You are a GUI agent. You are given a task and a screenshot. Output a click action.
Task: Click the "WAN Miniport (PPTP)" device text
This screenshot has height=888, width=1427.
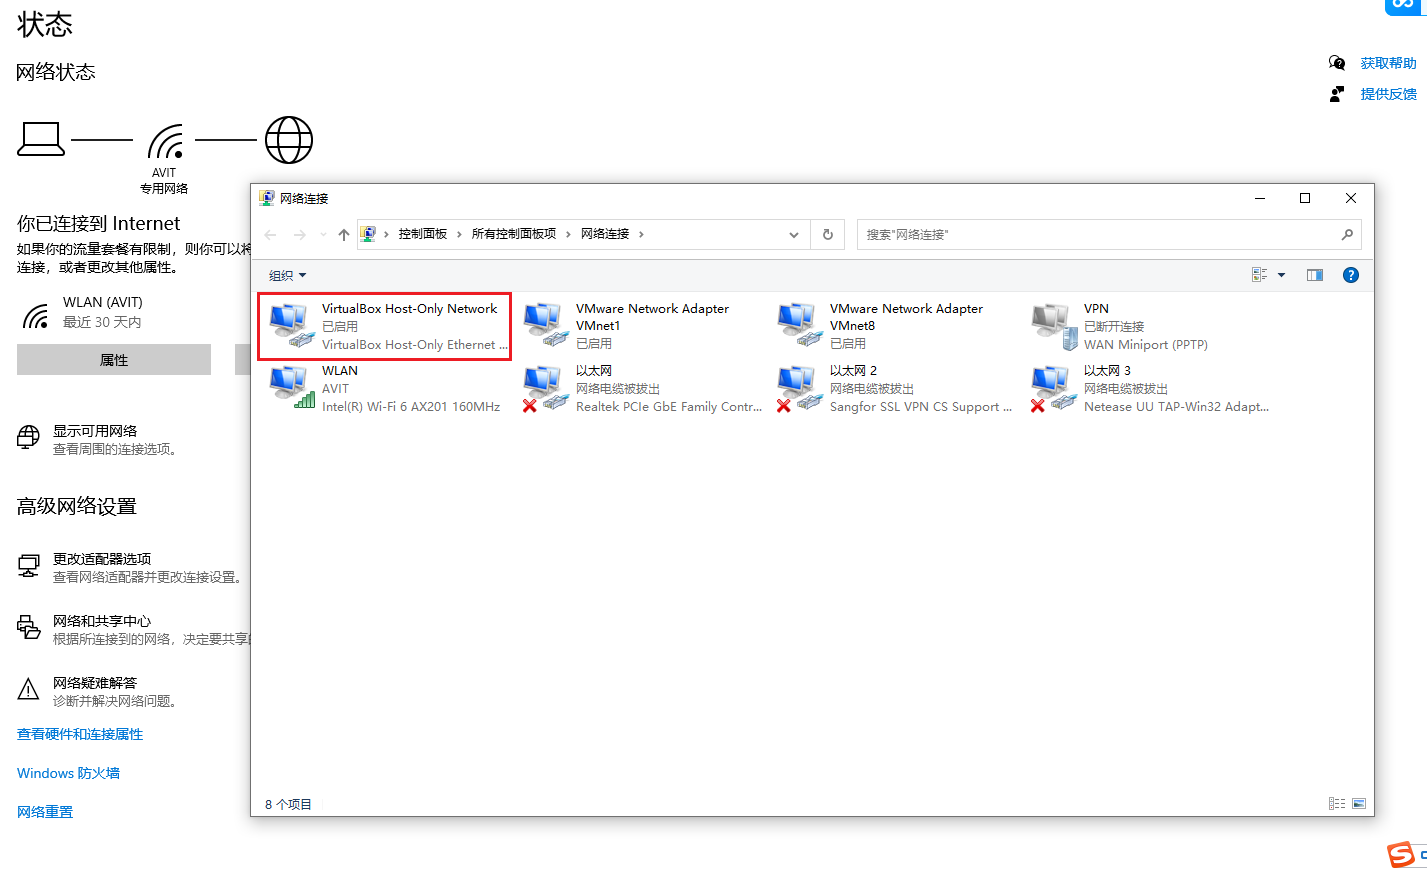1146,345
